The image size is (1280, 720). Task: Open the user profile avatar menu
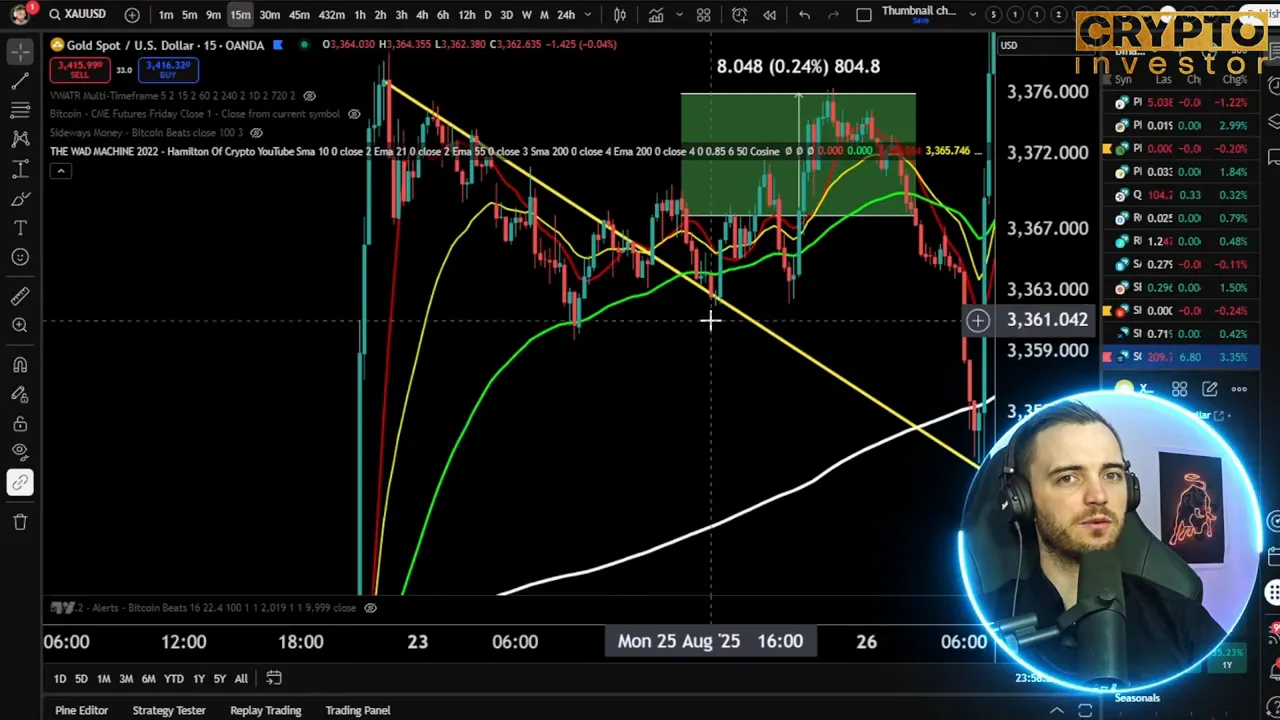point(20,14)
